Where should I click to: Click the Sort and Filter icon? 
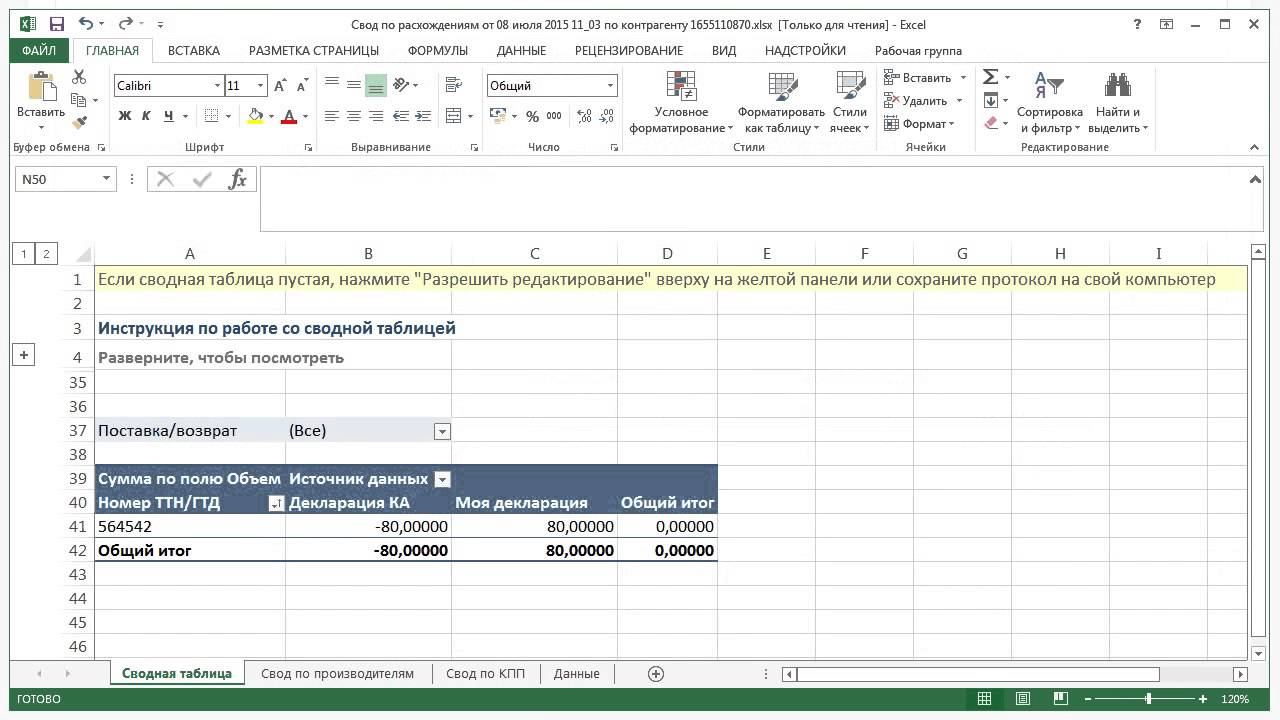click(x=1049, y=87)
